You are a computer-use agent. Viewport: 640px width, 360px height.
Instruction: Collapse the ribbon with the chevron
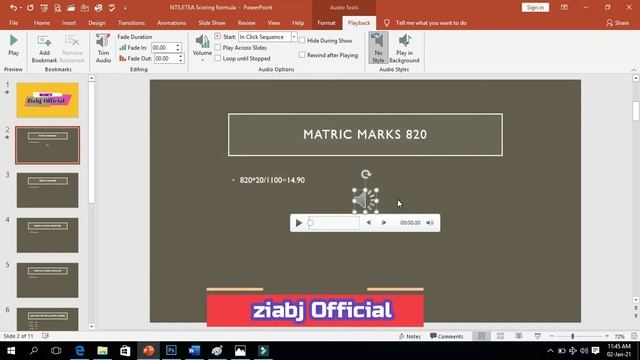[x=633, y=70]
